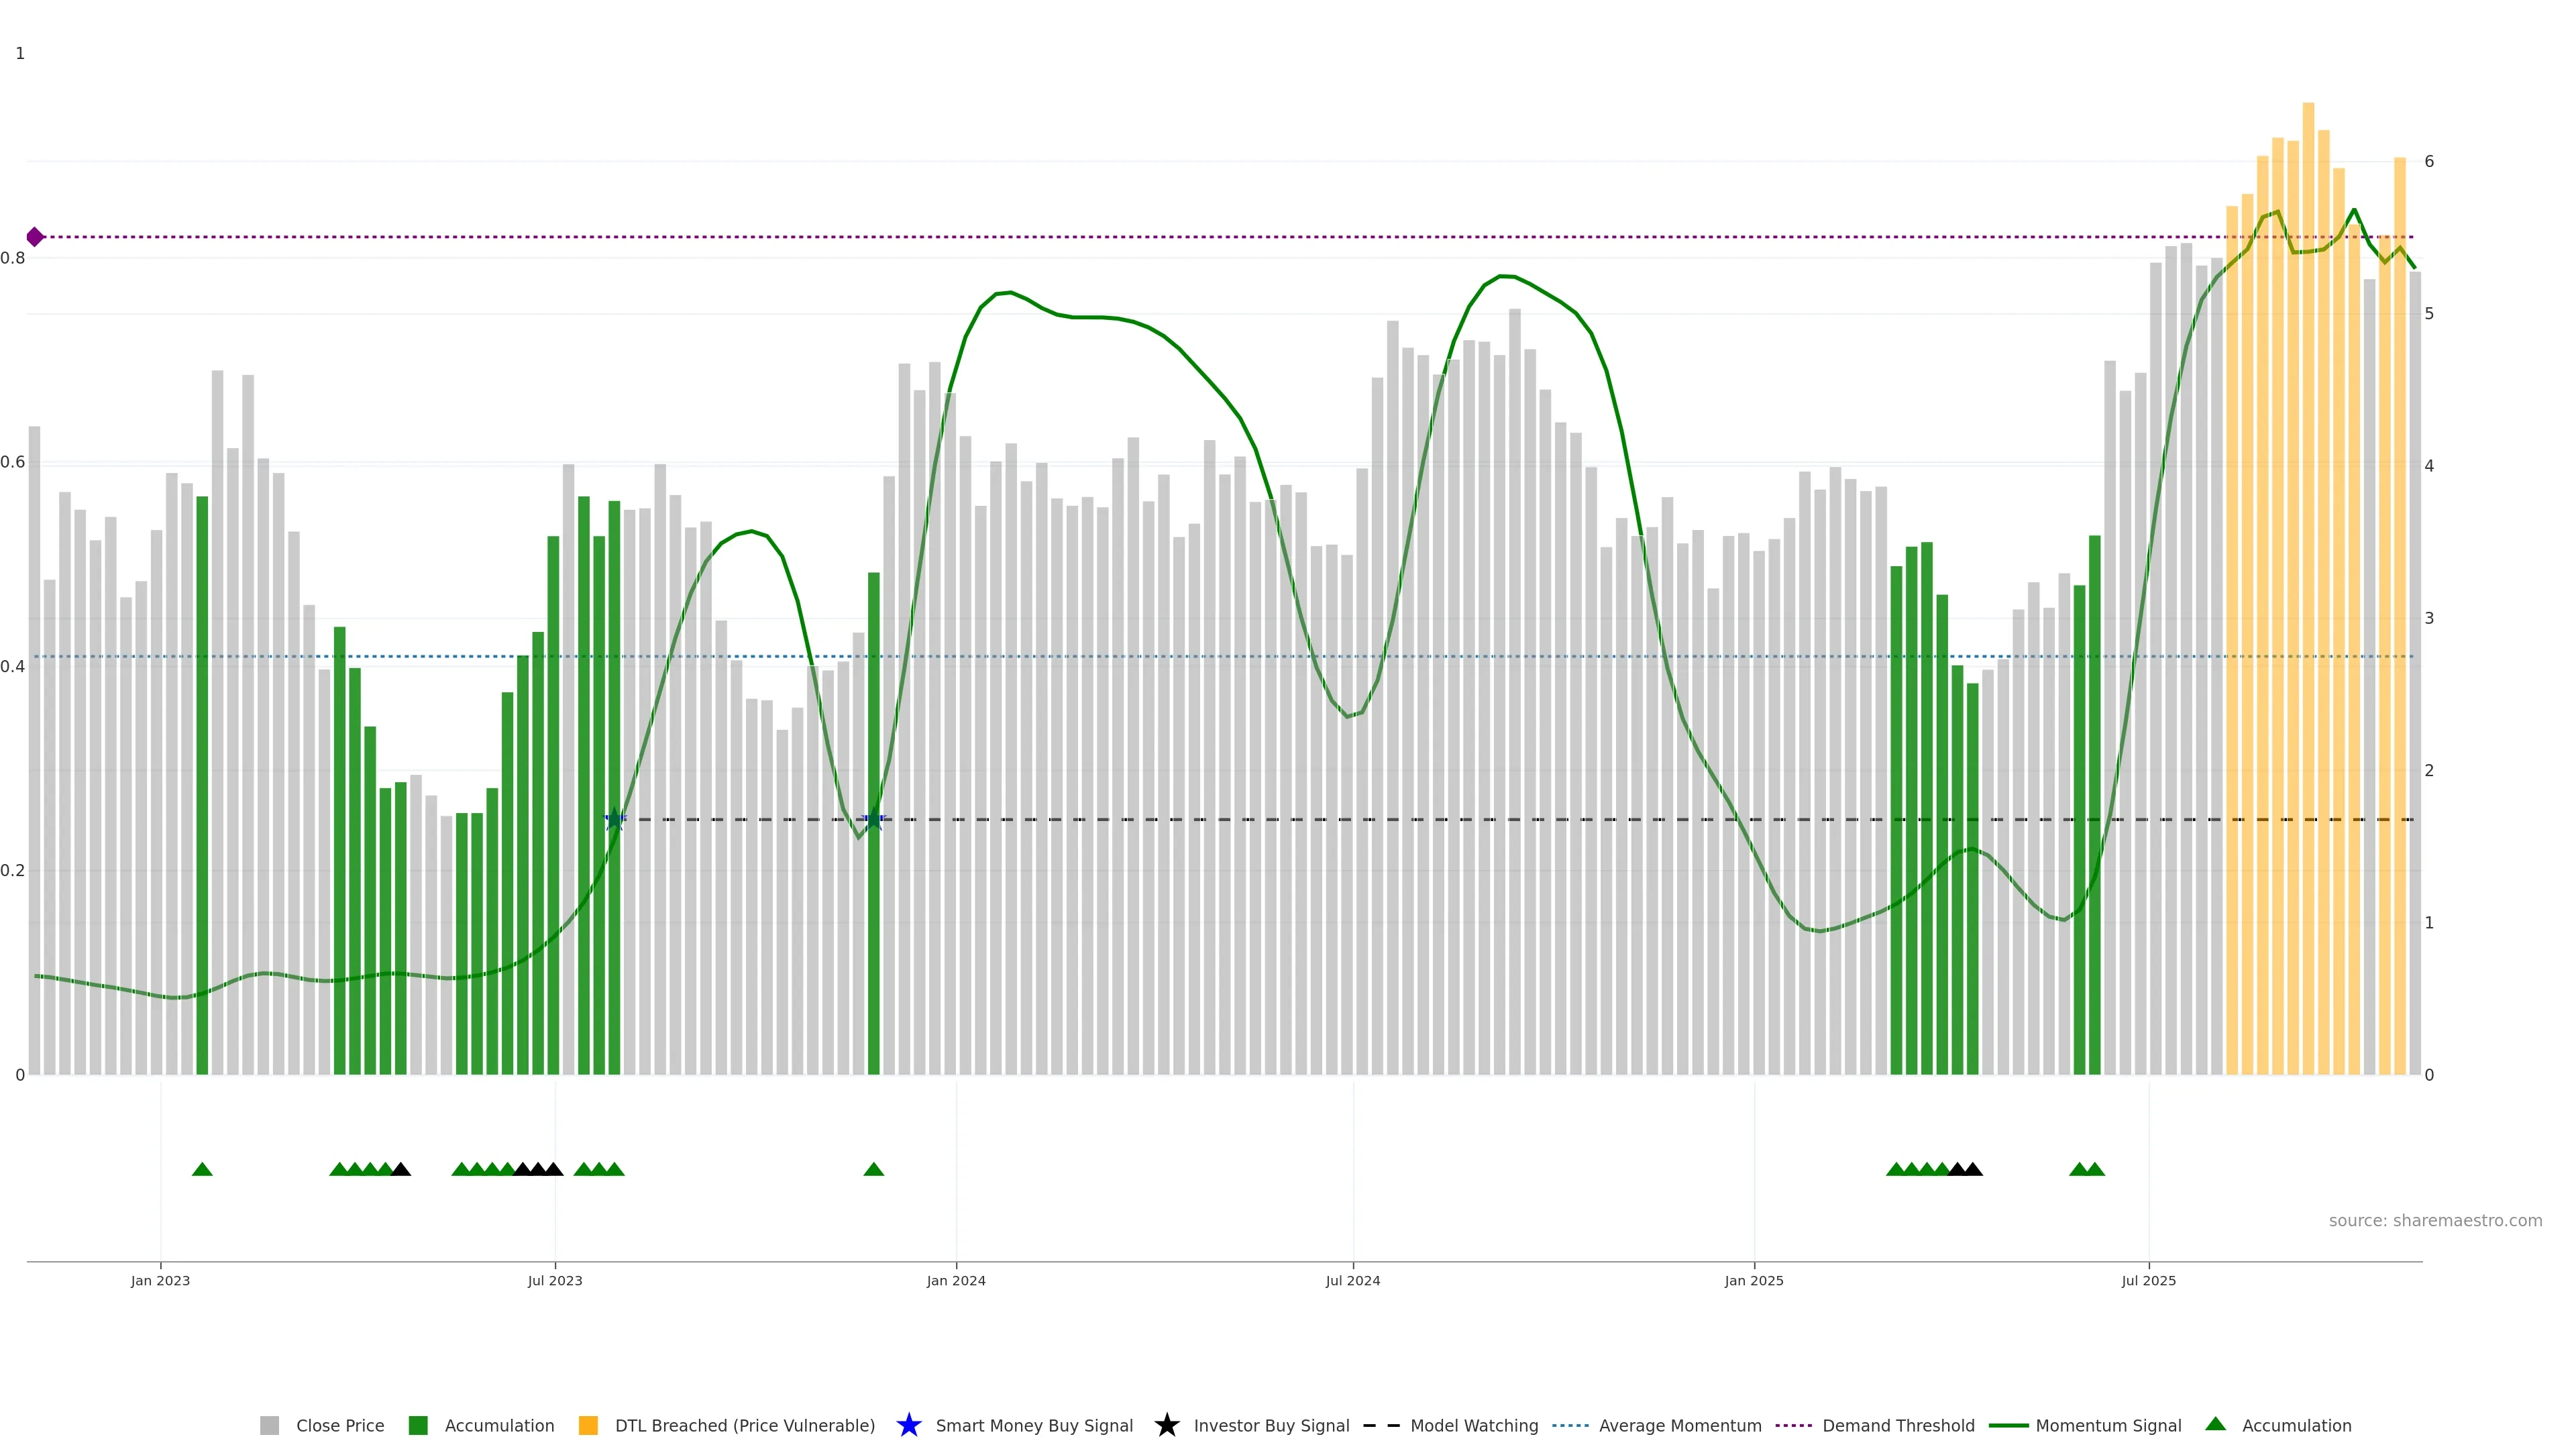Image resolution: width=2576 pixels, height=1449 pixels.
Task: Click the Momentum Signal legend line
Action: [2008, 1426]
